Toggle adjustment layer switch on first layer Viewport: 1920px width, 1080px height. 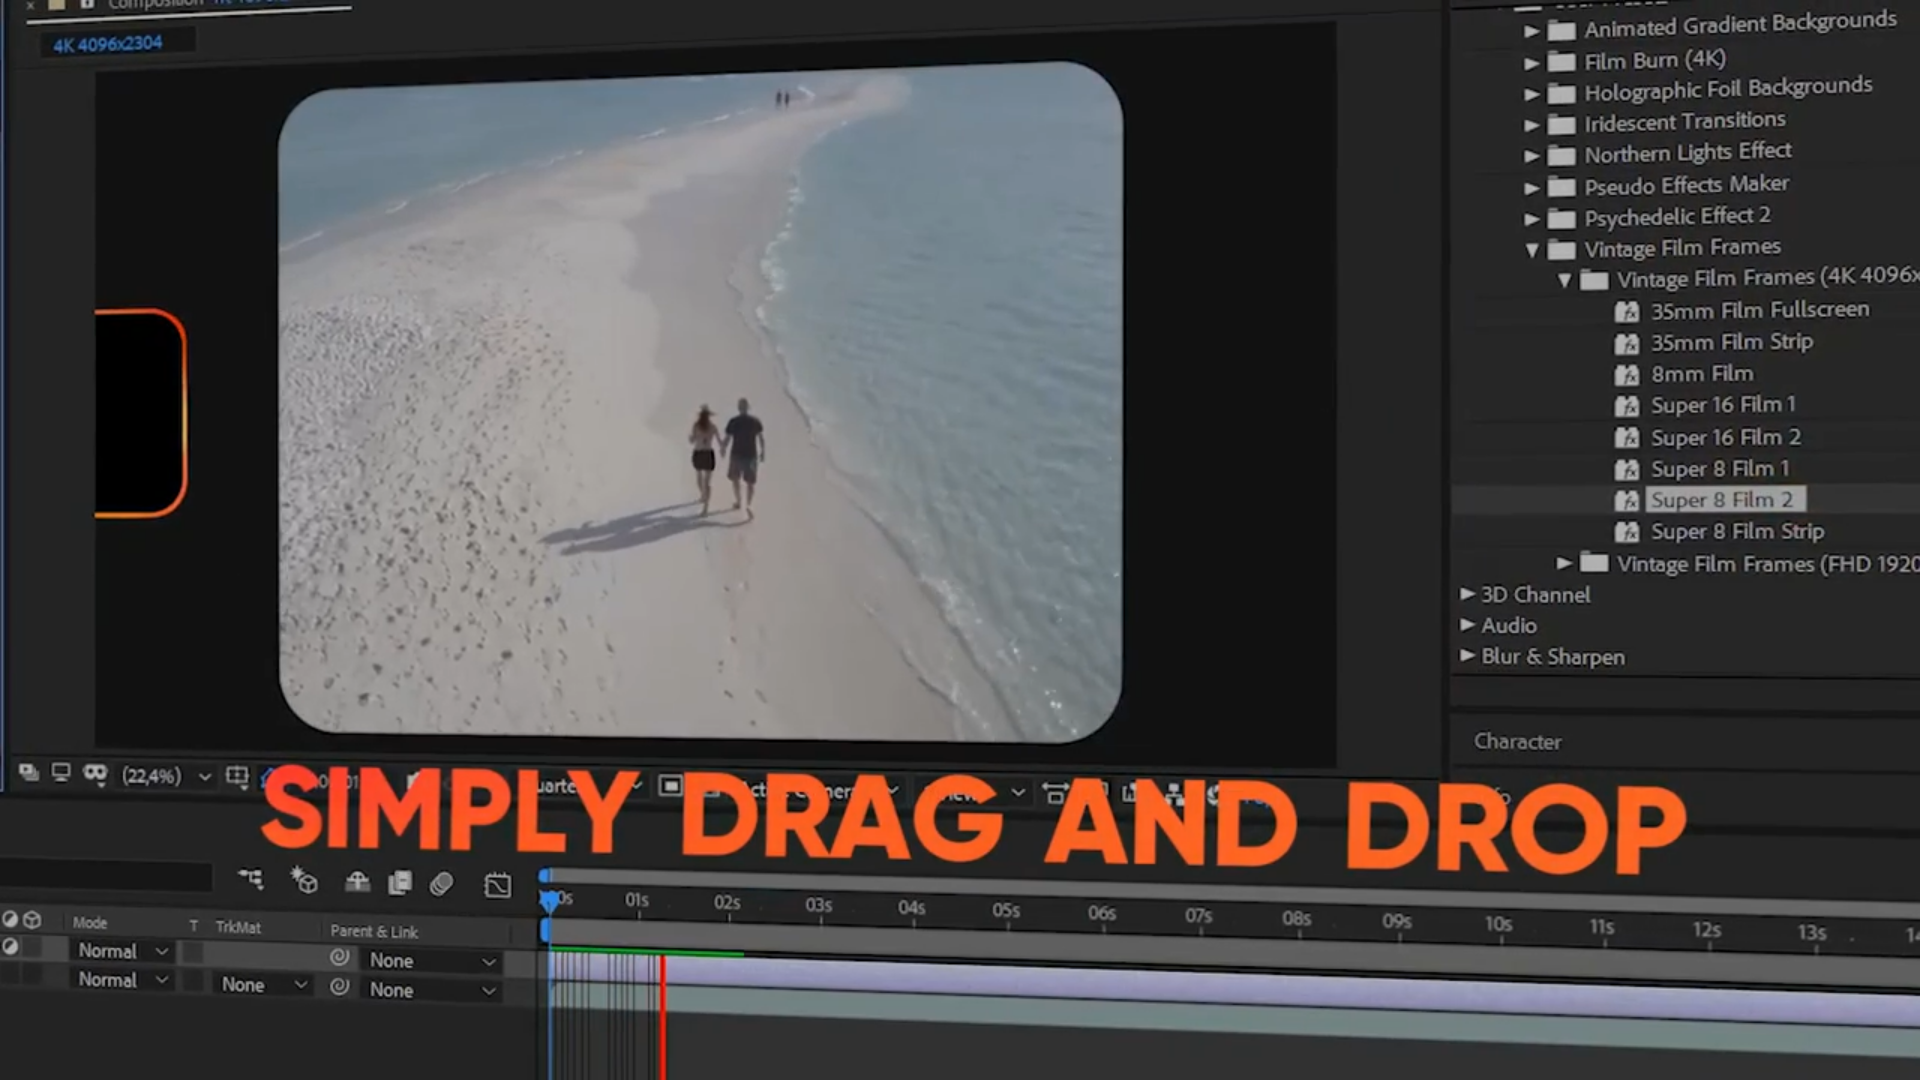click(10, 946)
